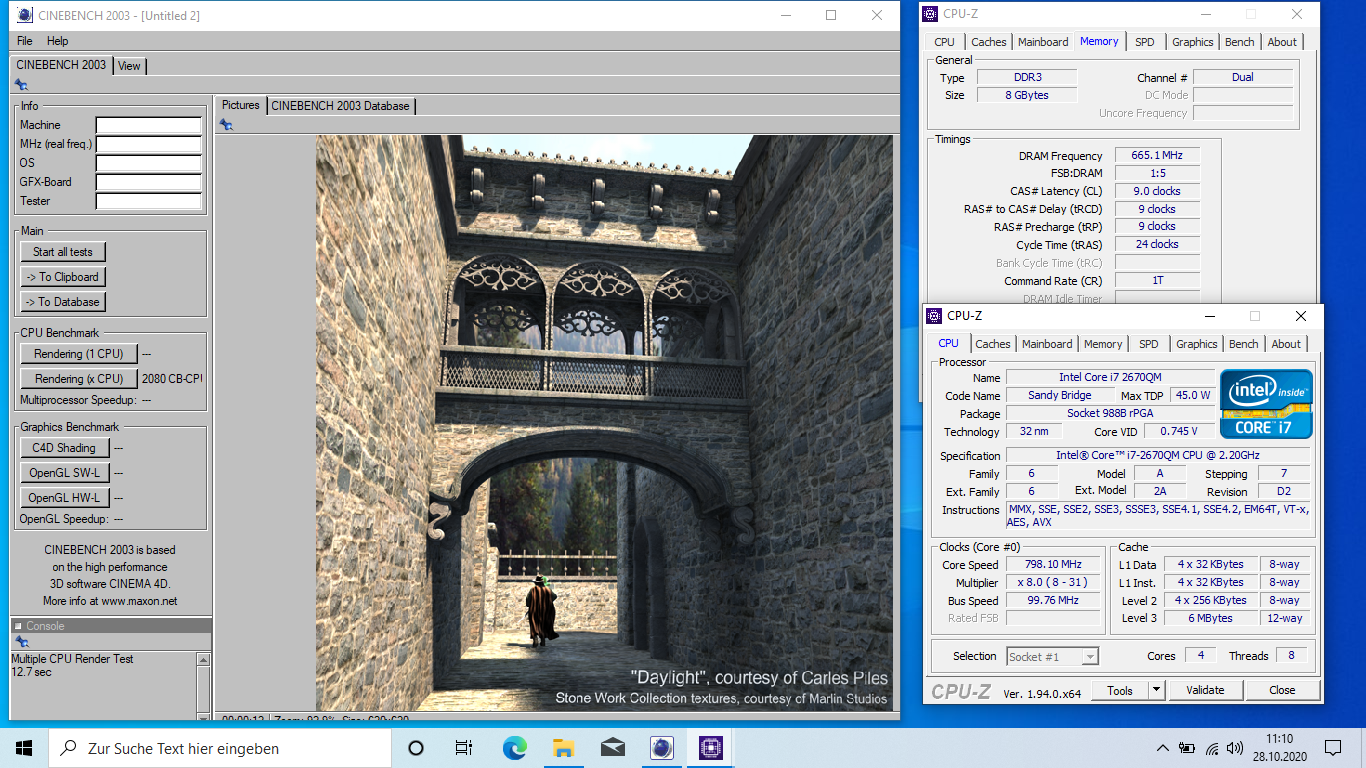
Task: Open Mainboard tab in back CPU-Z window
Action: pos(1043,42)
